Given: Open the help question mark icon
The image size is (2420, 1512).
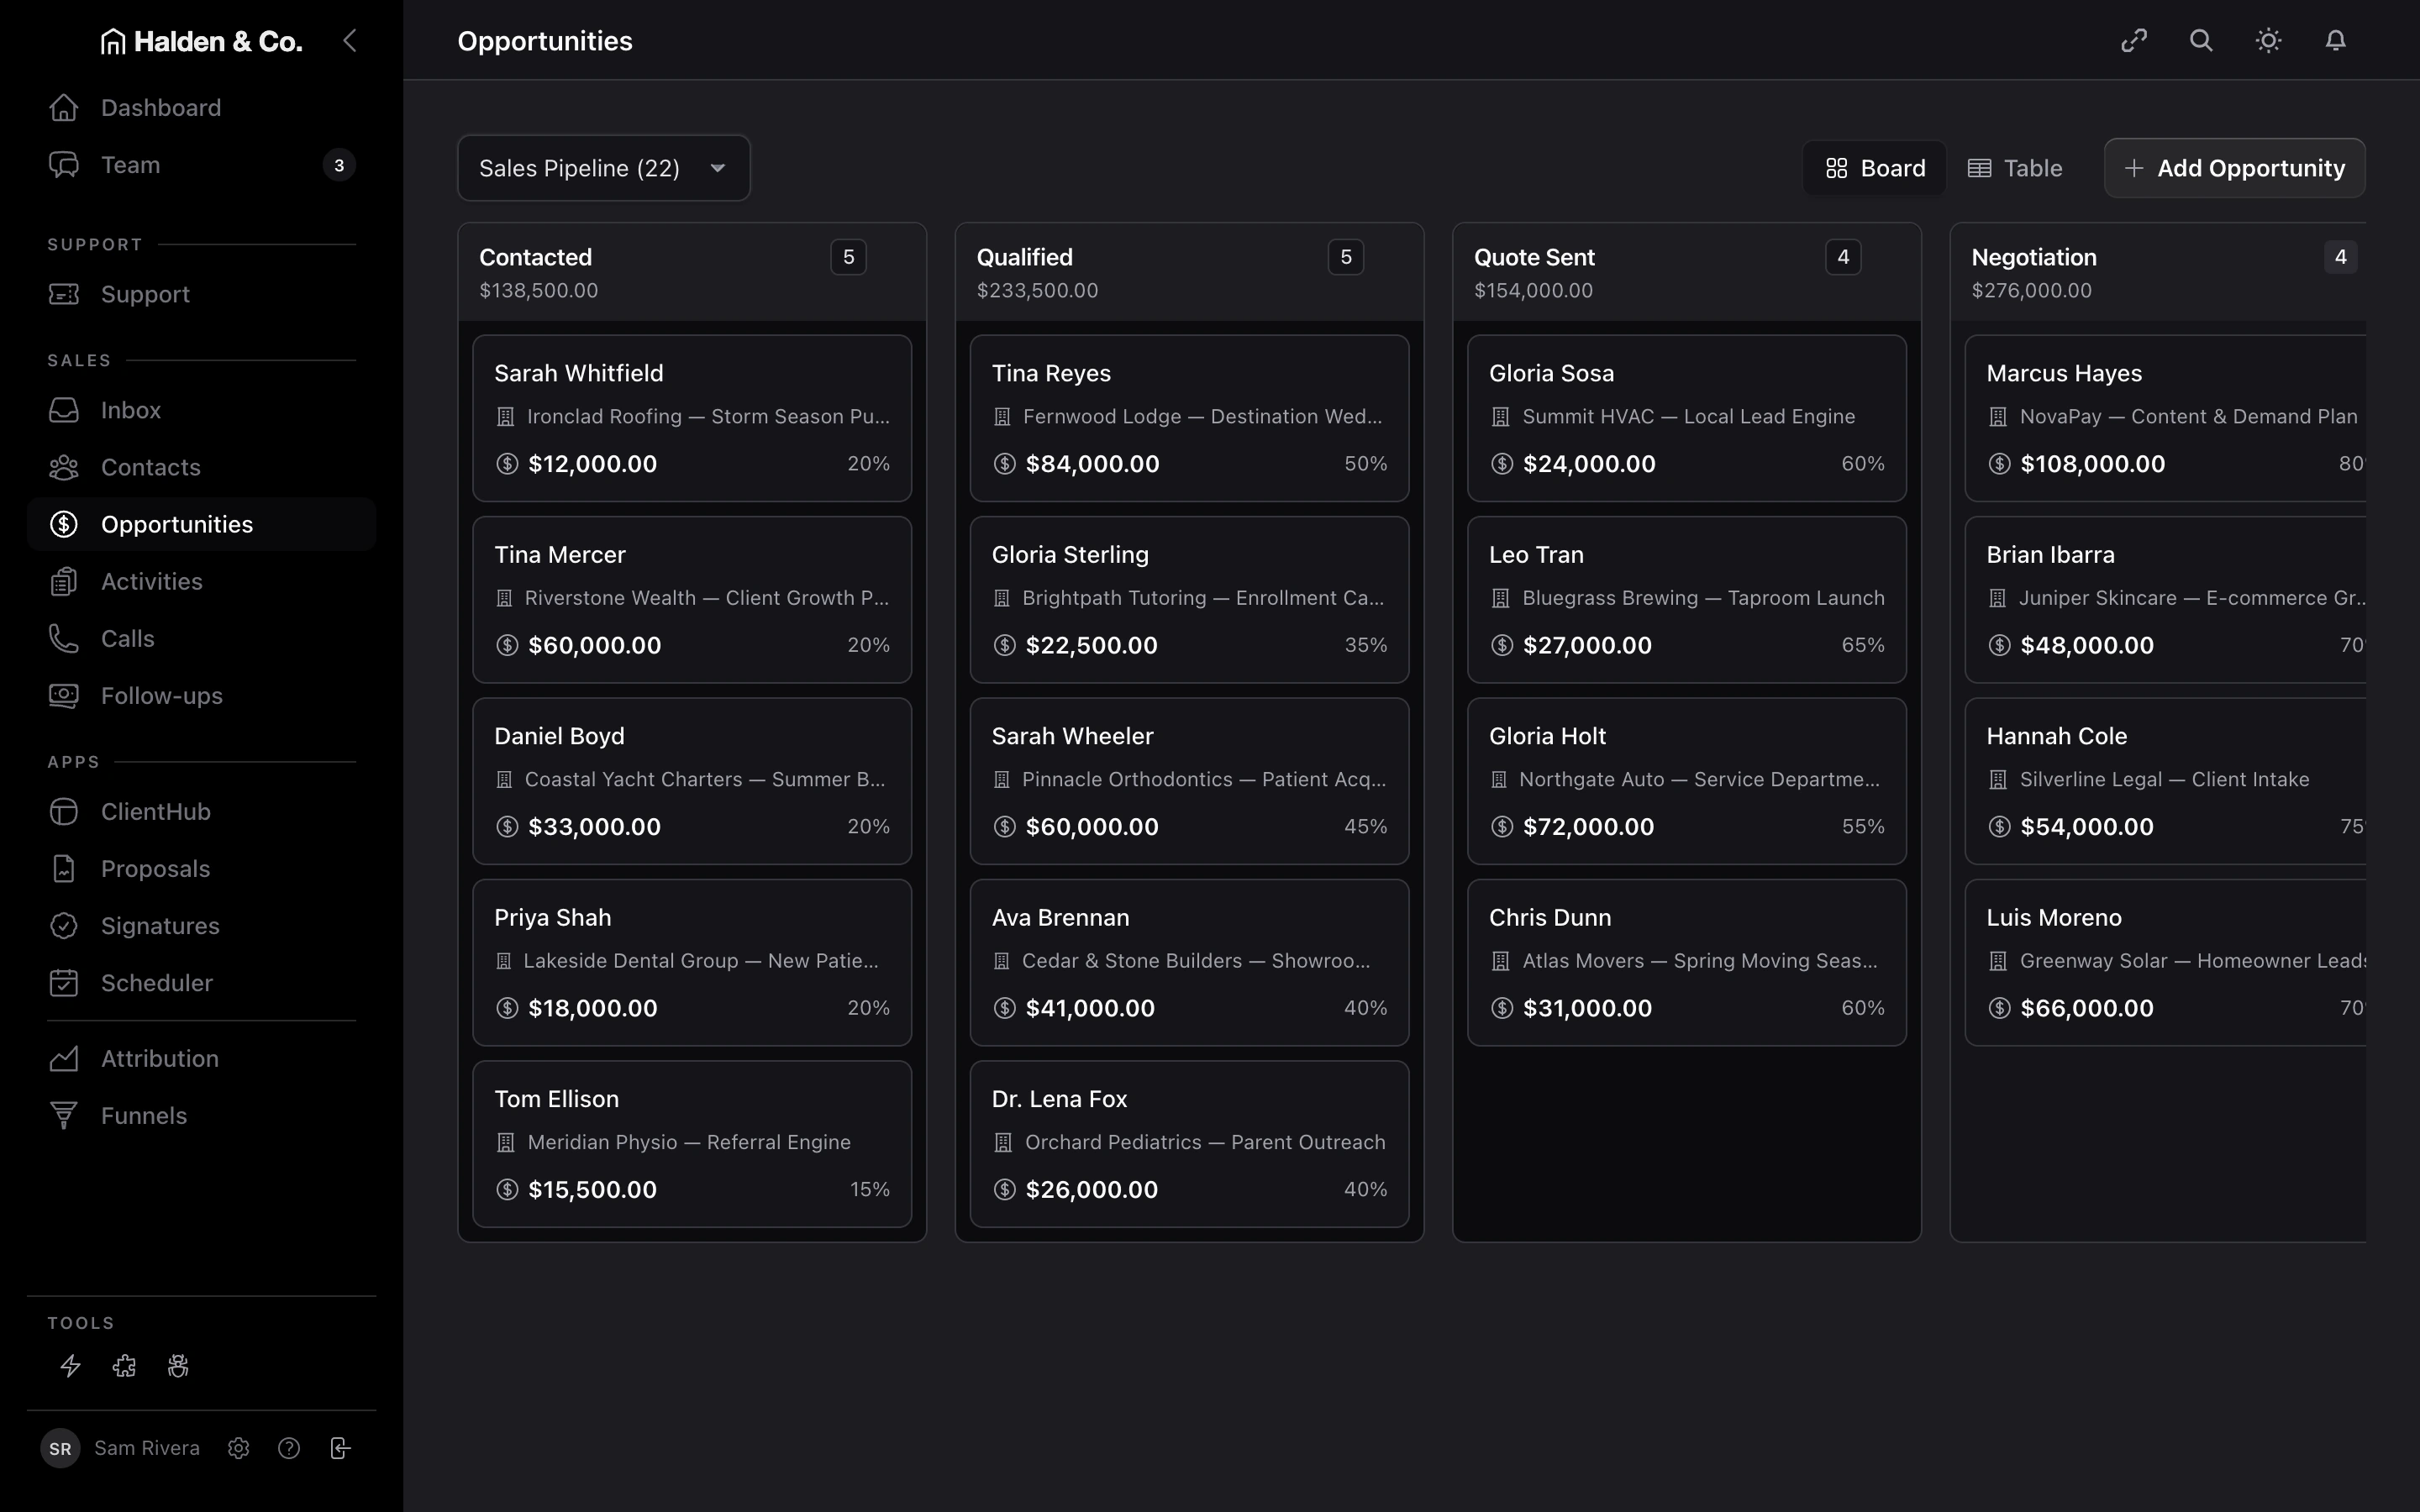Looking at the screenshot, I should point(289,1448).
